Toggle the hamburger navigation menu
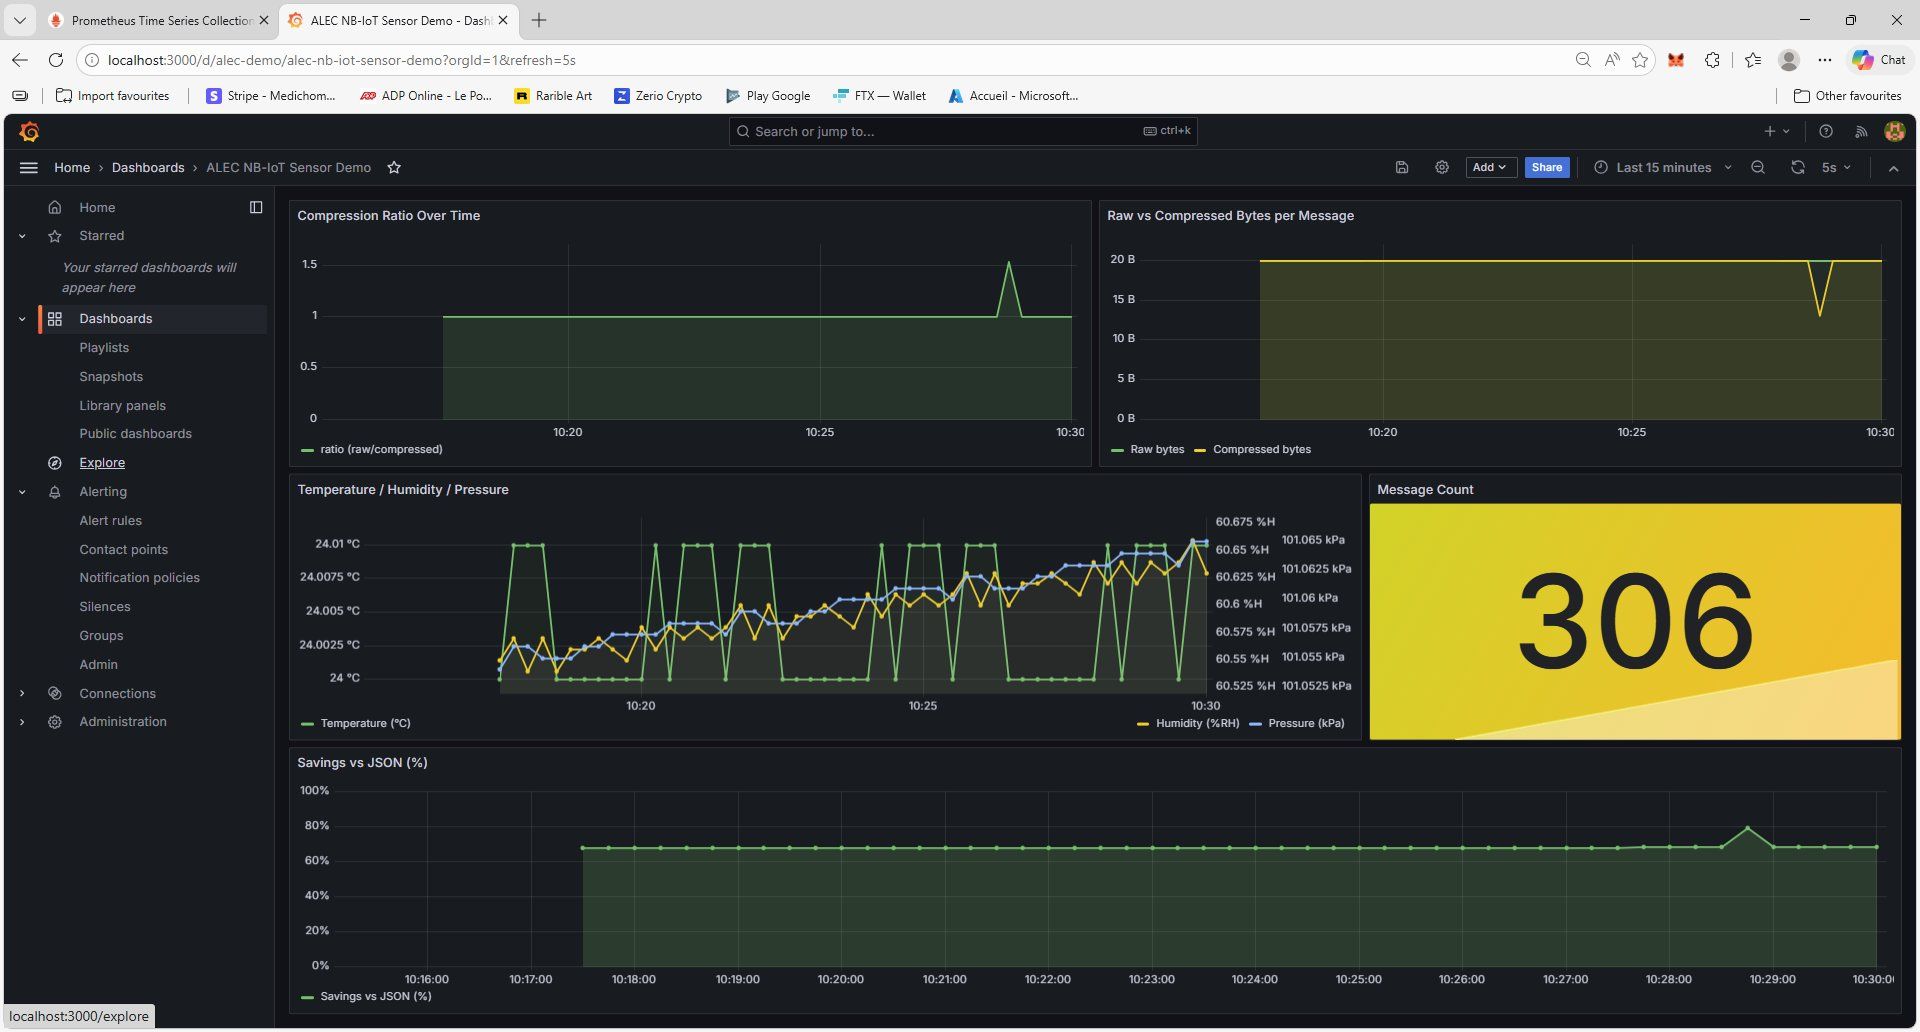This screenshot has height=1032, width=1920. 29,168
